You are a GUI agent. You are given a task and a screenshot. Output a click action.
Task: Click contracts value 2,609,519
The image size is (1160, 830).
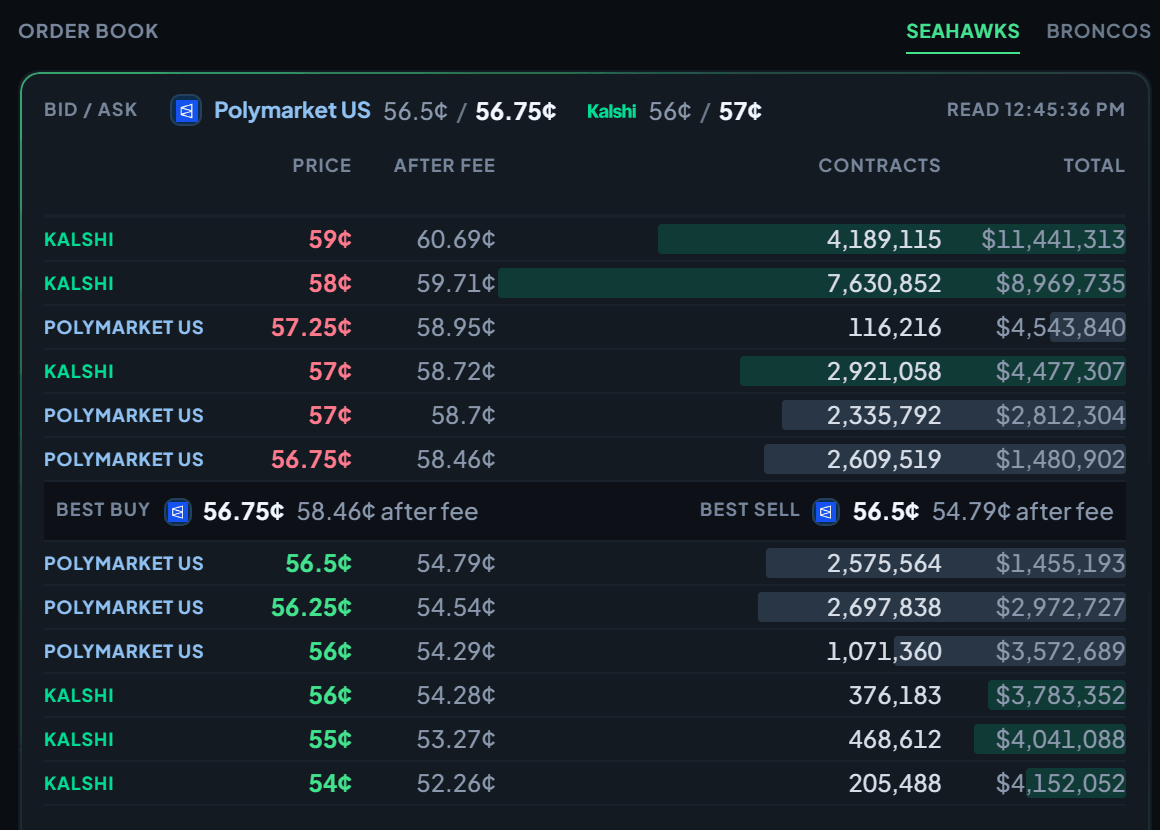[x=883, y=459]
